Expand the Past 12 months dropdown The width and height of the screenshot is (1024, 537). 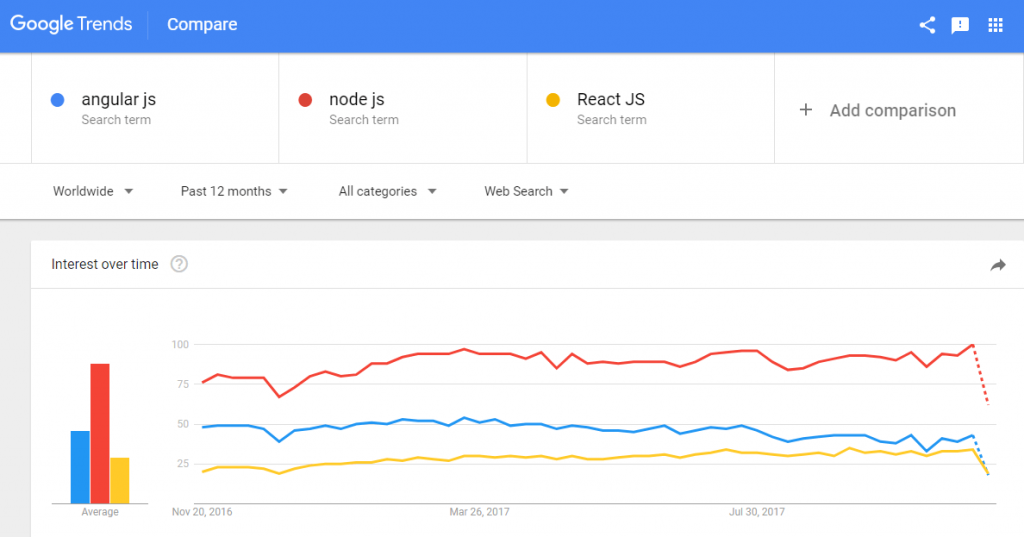(234, 191)
